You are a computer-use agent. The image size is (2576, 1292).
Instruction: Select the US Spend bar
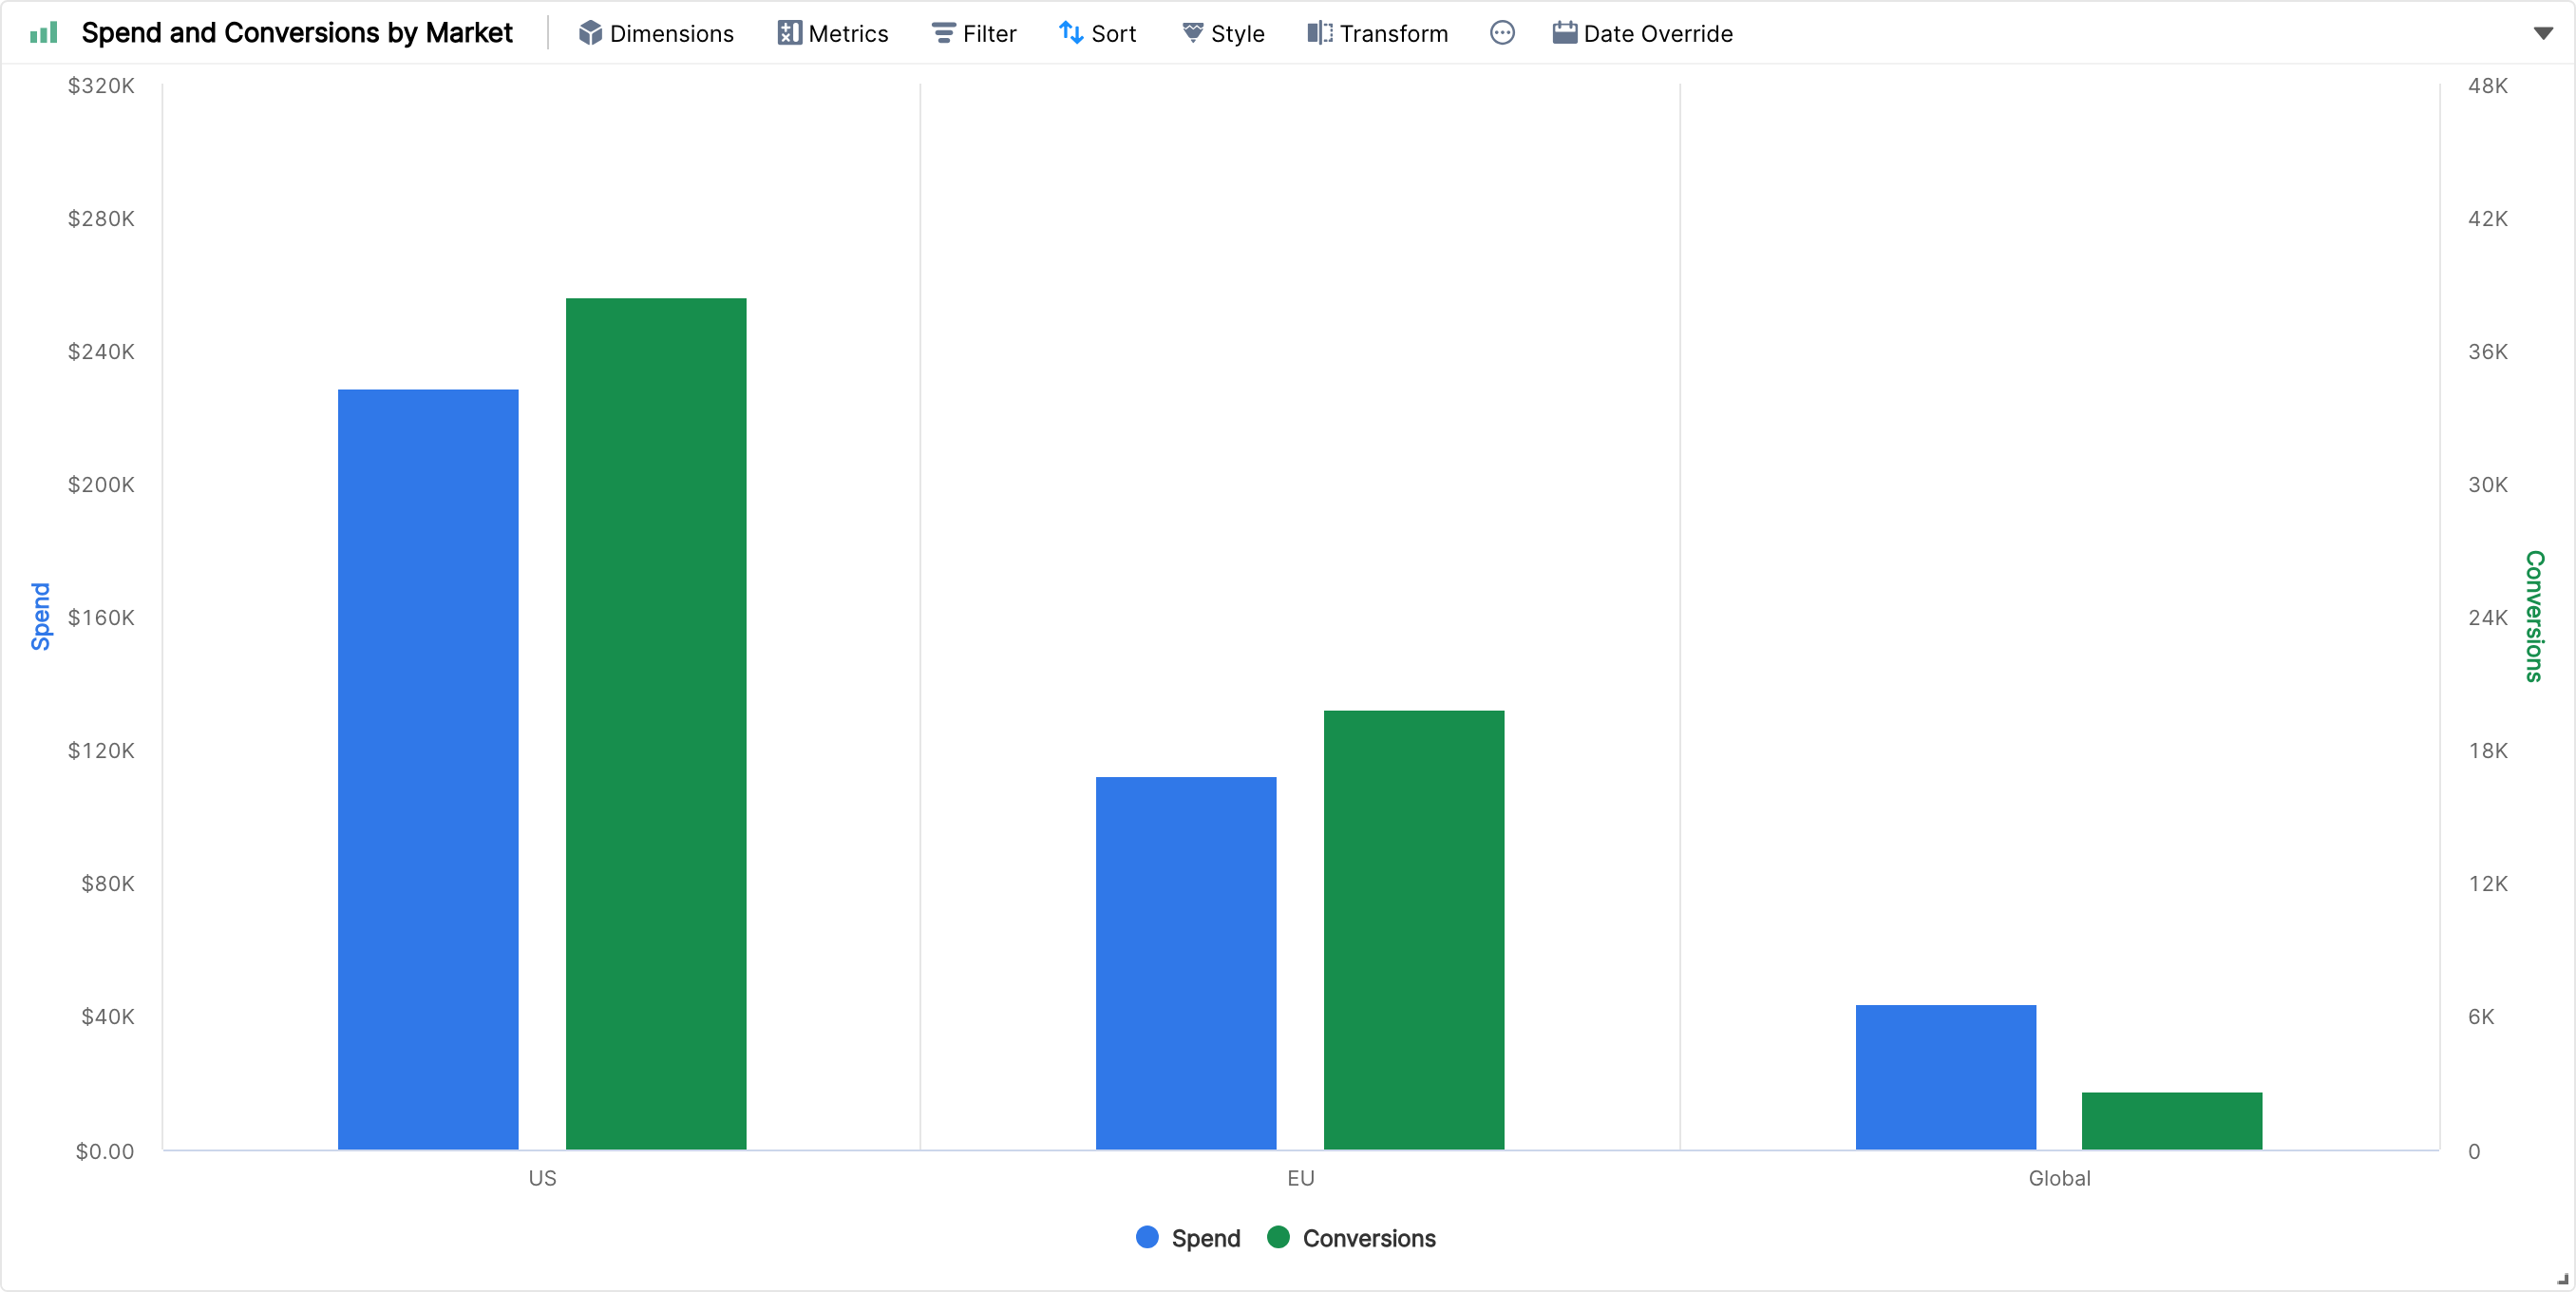click(428, 769)
